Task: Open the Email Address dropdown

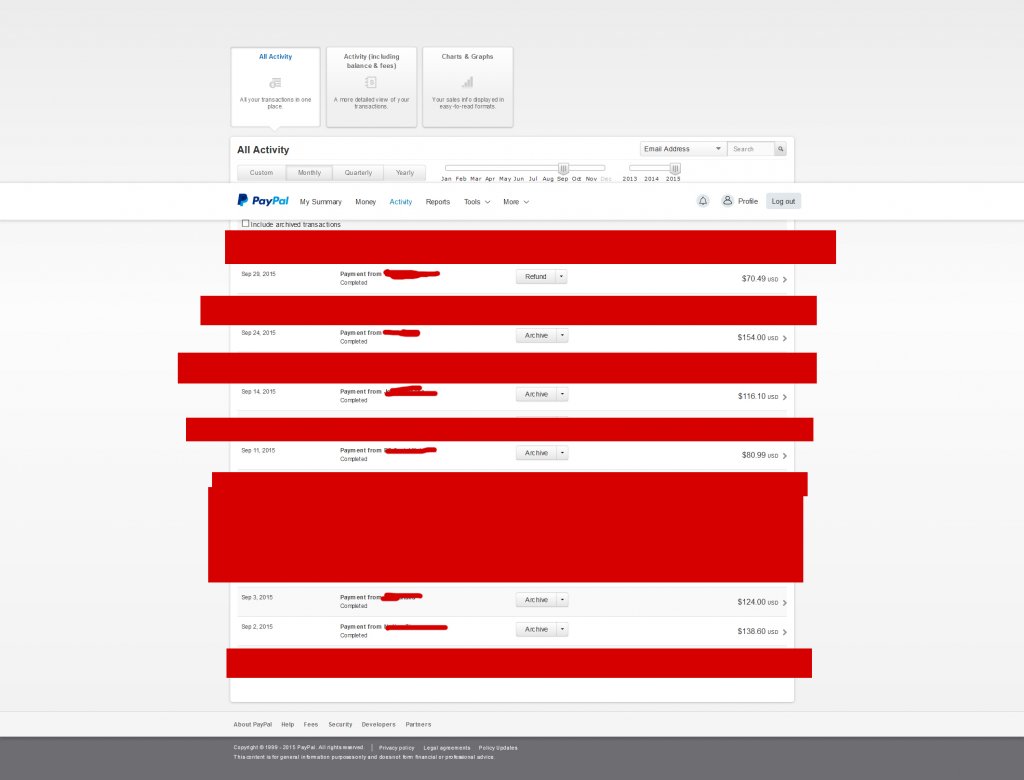Action: point(682,149)
